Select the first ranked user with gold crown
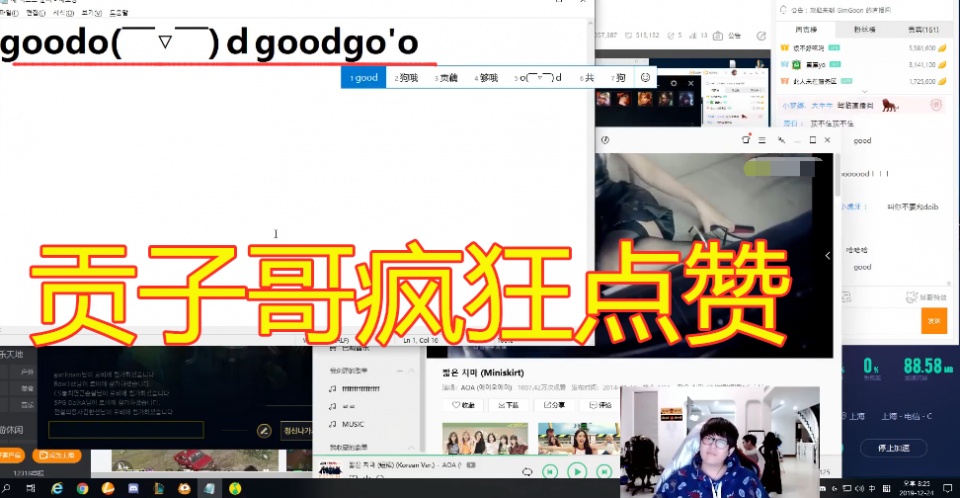The width and height of the screenshot is (960, 498). coord(864,48)
